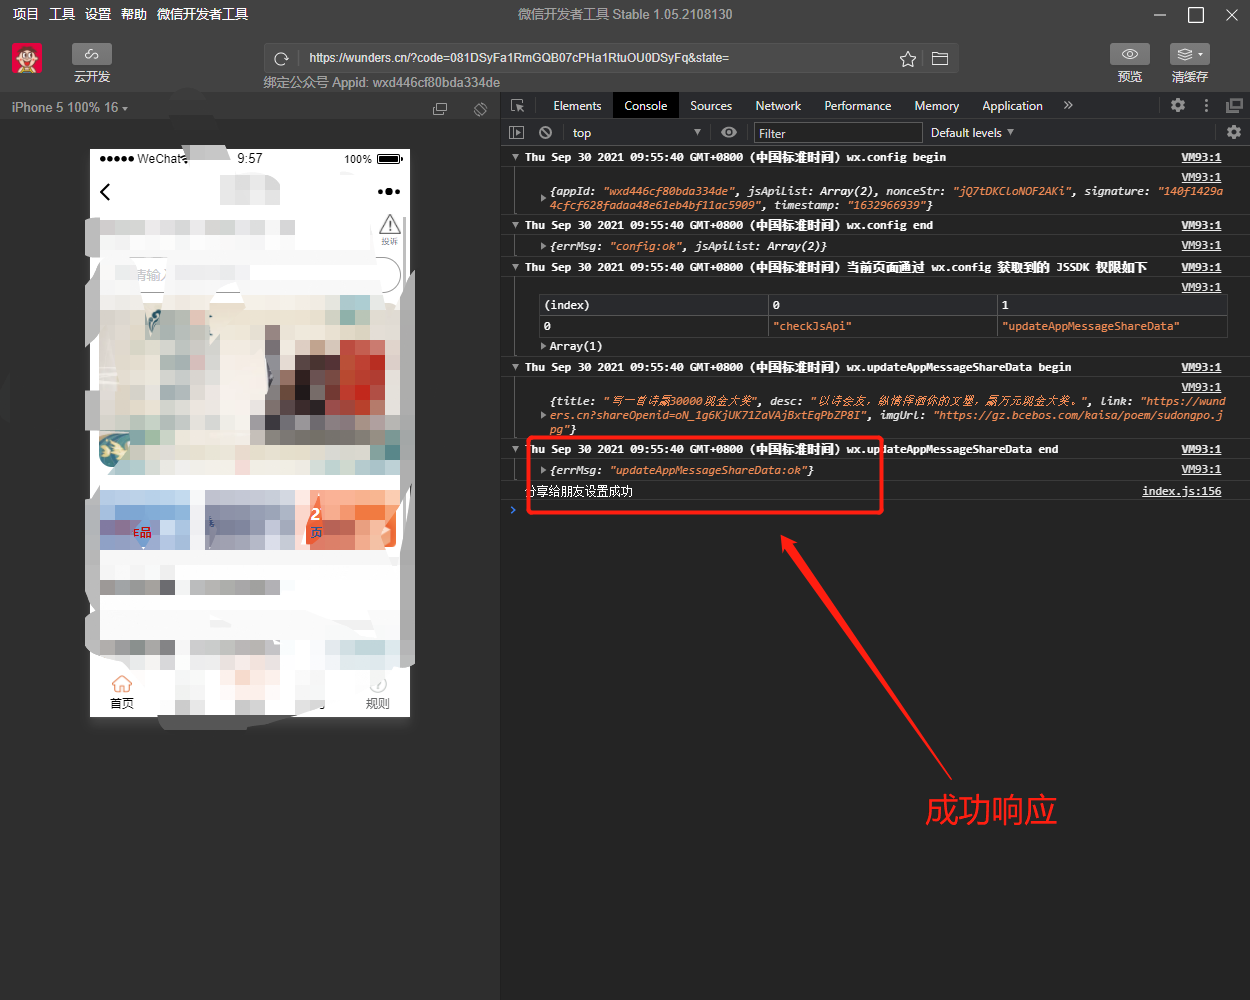Click the "updateAppMessageShareData" table cell
Screen dimensions: 1250x1000
pyautogui.click(x=1112, y=326)
